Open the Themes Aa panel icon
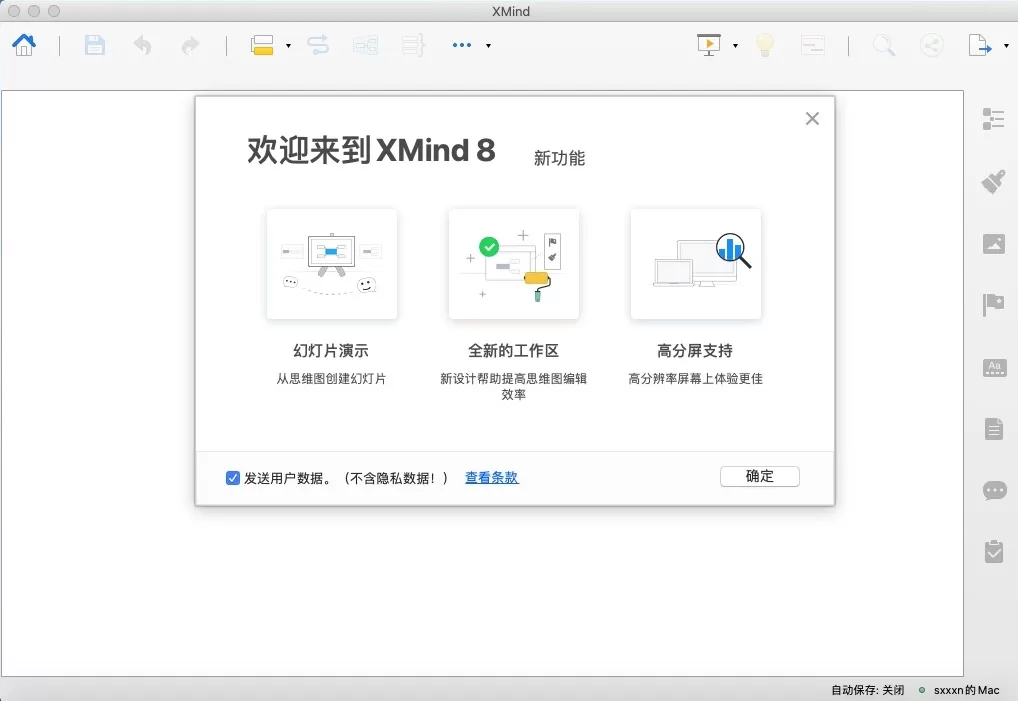Image resolution: width=1018 pixels, height=701 pixels. pyautogui.click(x=994, y=367)
